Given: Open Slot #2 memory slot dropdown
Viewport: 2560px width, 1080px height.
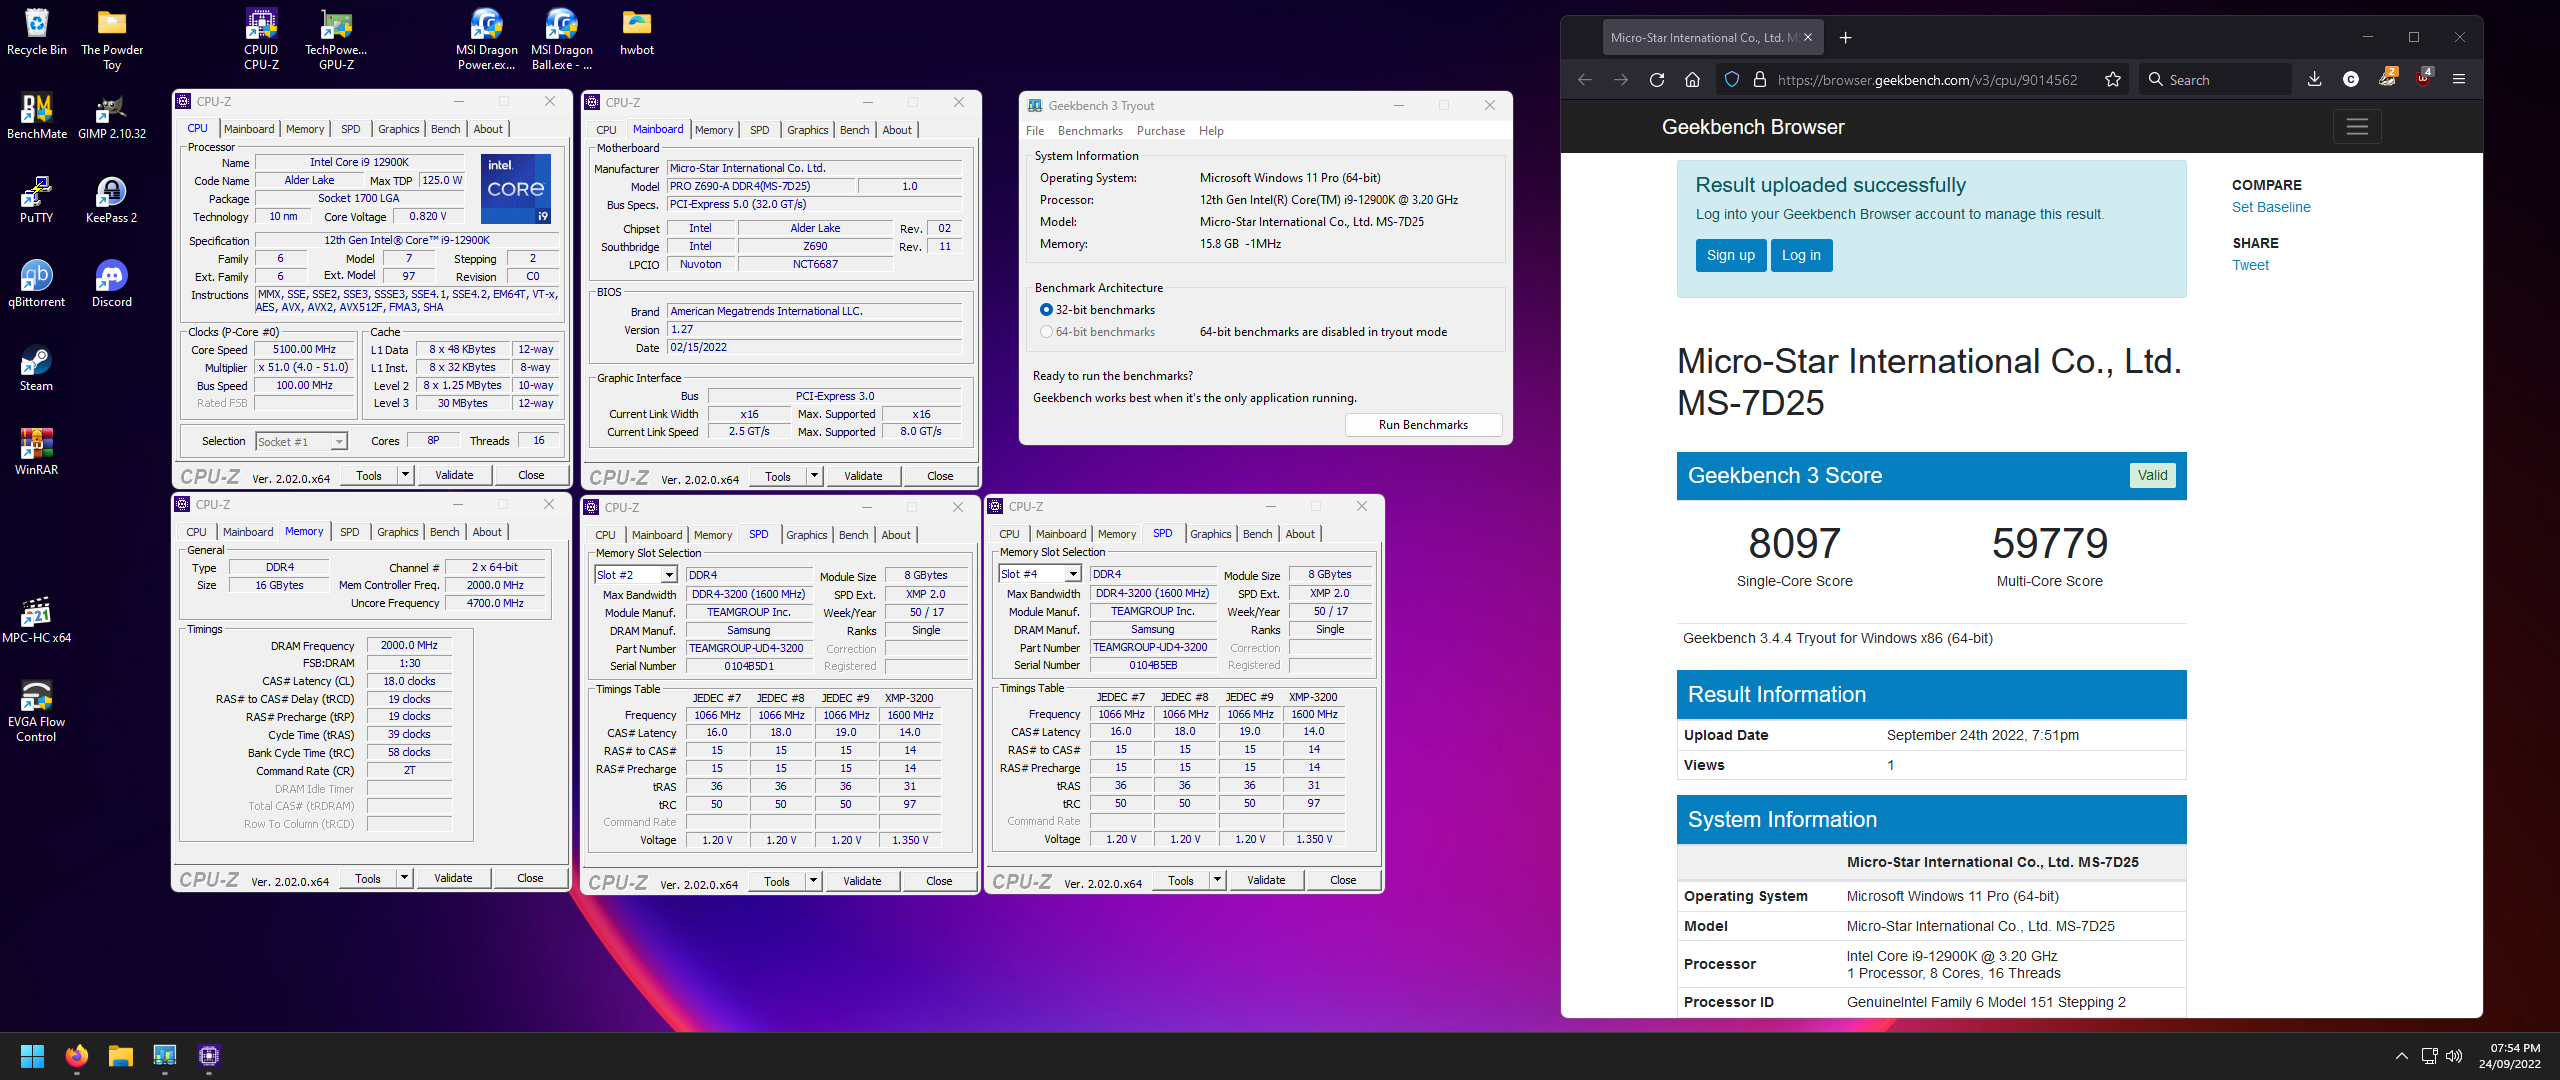Looking at the screenshot, I should [636, 575].
